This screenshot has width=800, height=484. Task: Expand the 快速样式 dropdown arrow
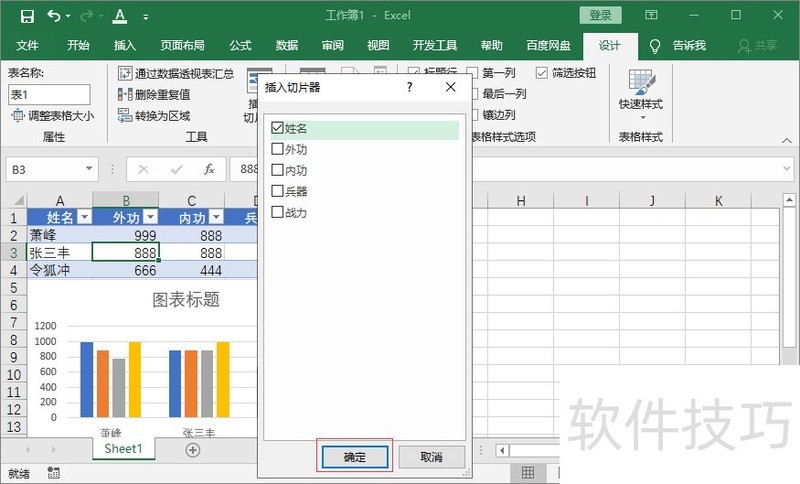[643, 118]
